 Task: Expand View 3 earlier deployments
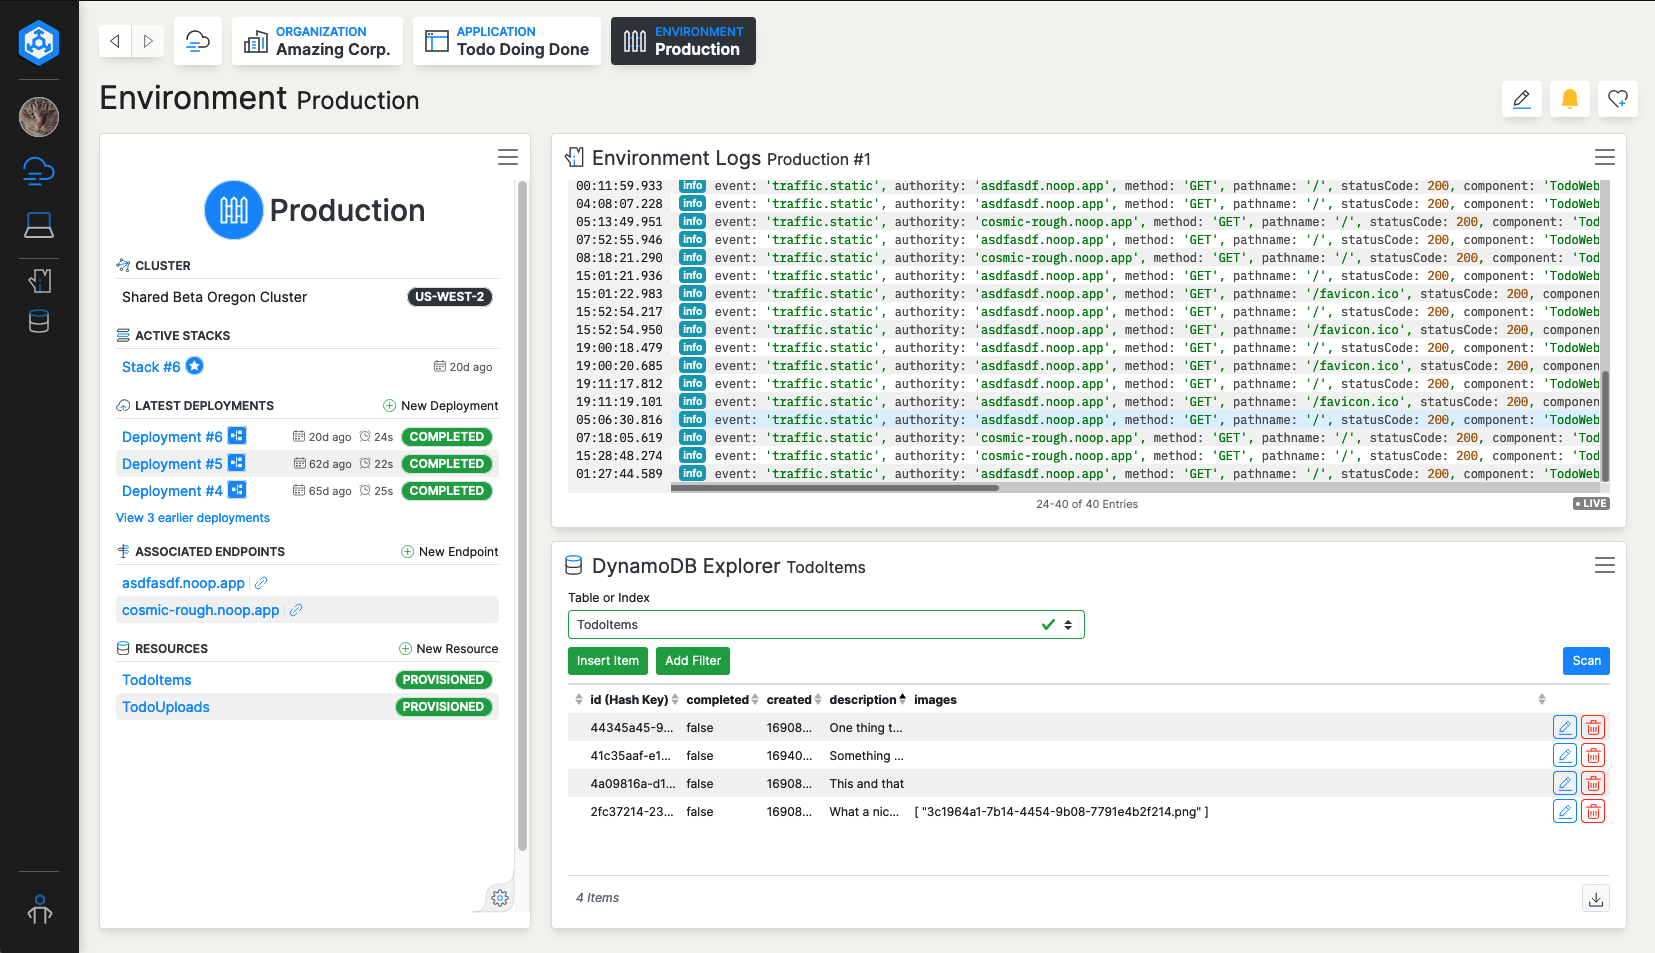[193, 518]
